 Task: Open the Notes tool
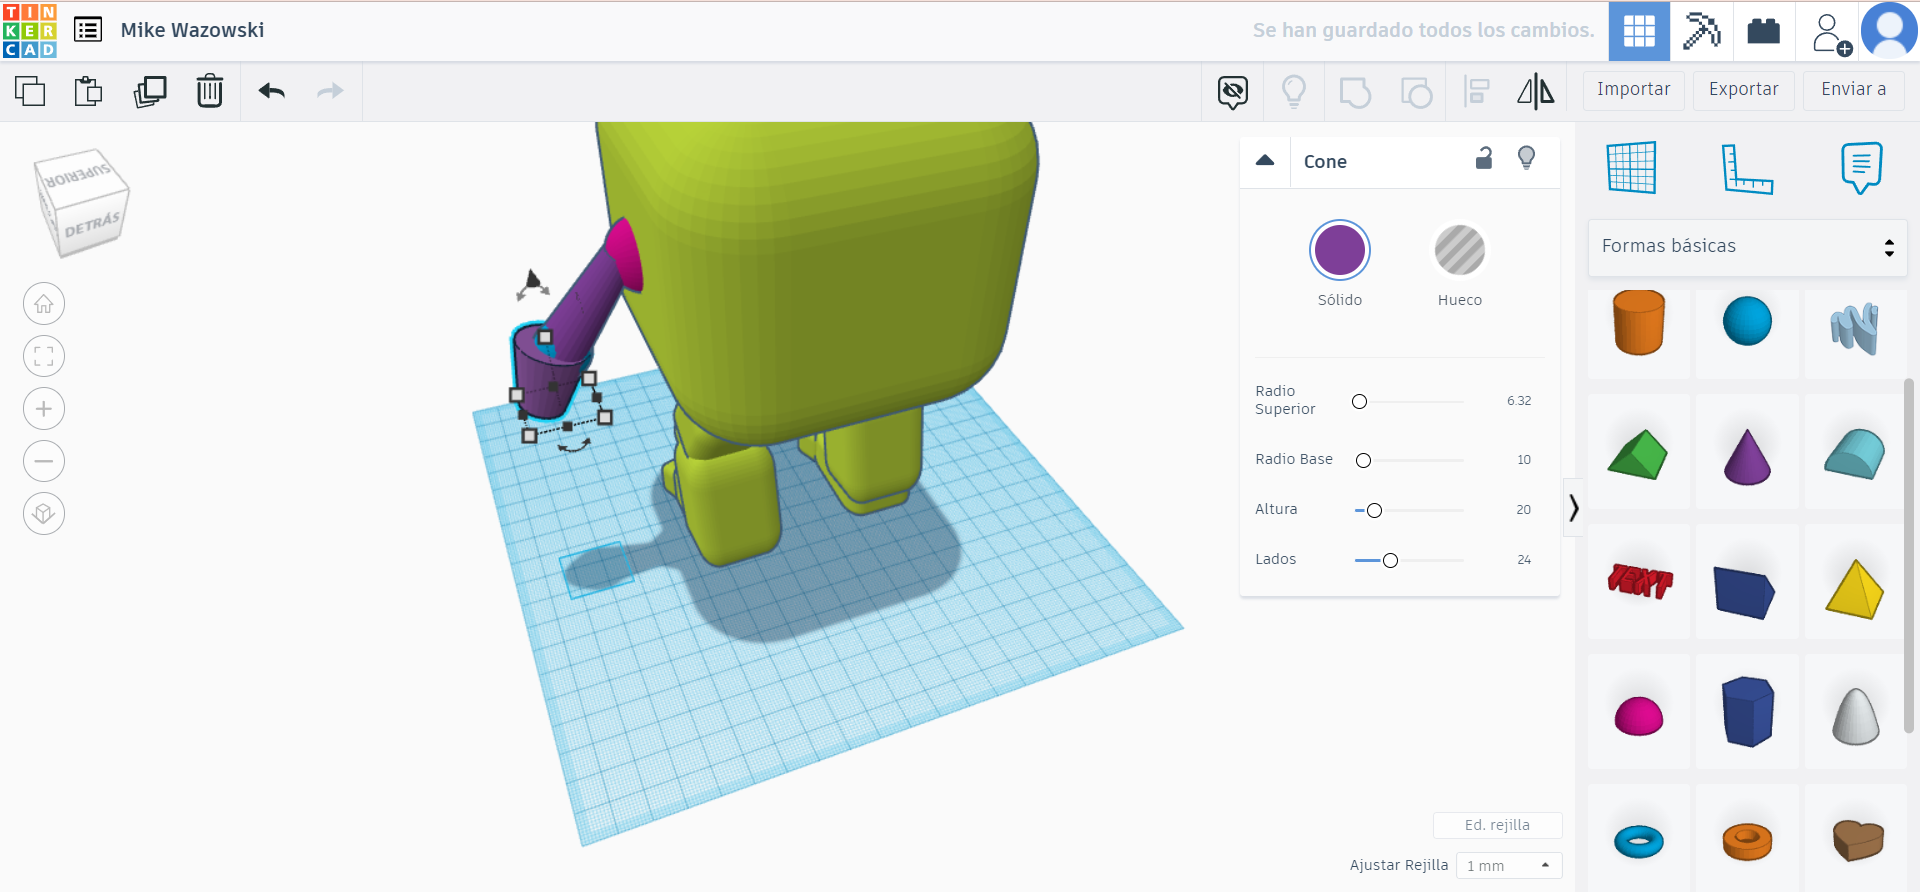tap(1861, 167)
